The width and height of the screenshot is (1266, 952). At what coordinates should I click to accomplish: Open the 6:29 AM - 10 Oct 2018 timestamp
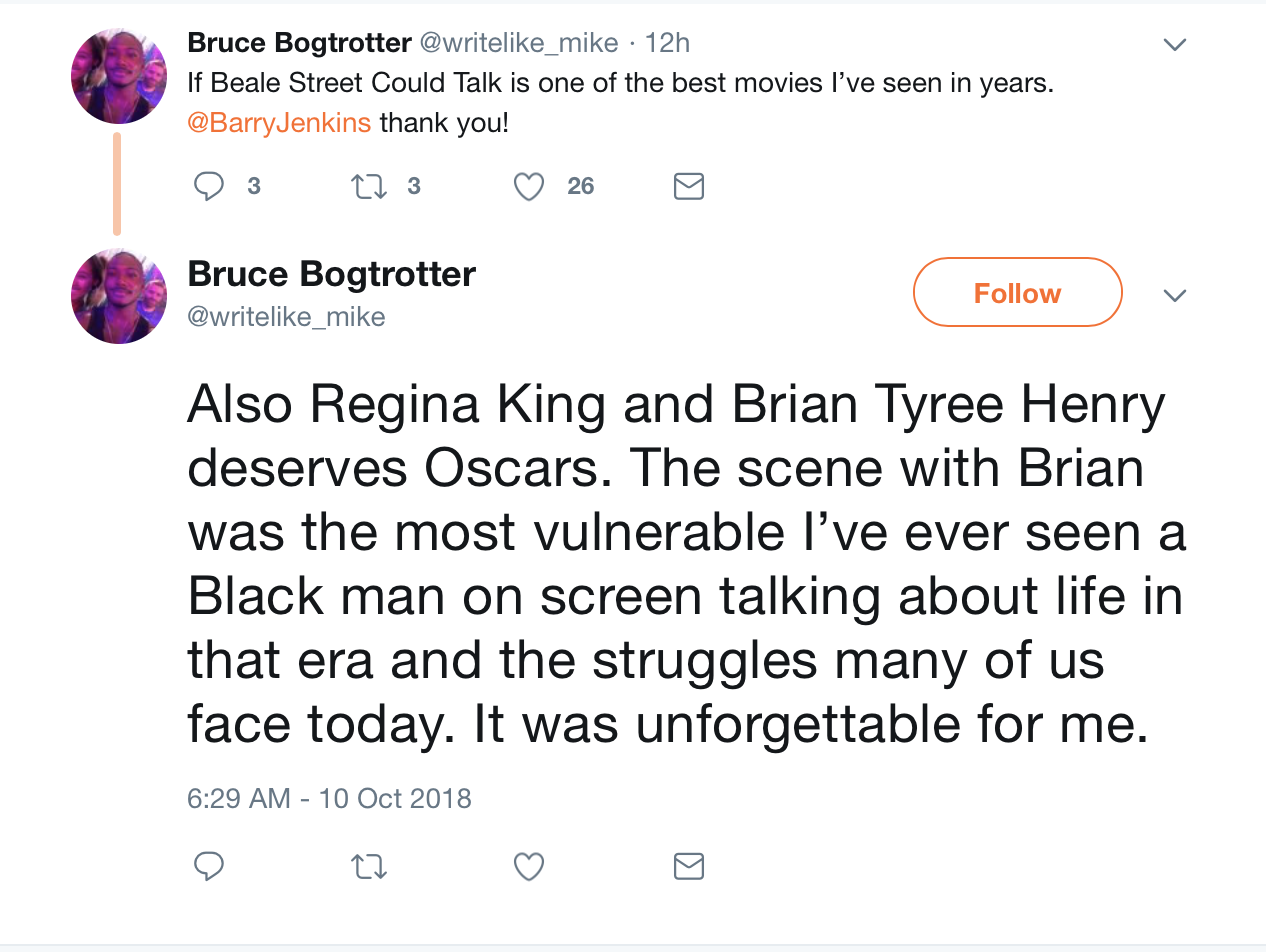pyautogui.click(x=329, y=798)
